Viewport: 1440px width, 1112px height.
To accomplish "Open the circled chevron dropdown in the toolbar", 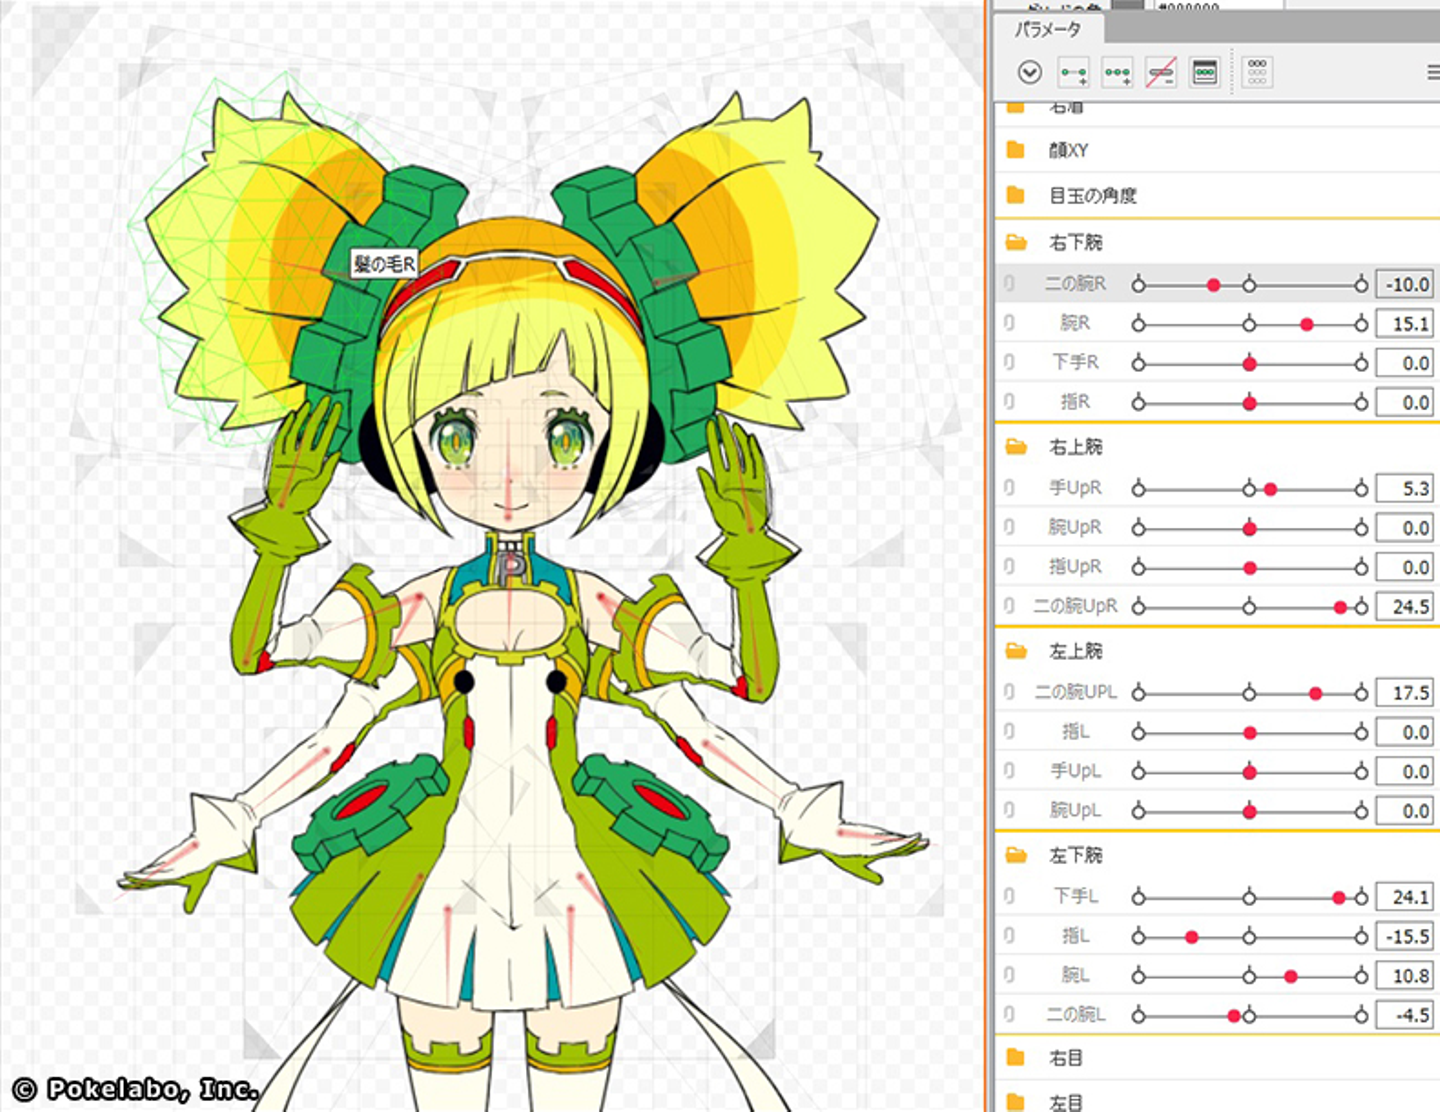I will pos(1030,72).
